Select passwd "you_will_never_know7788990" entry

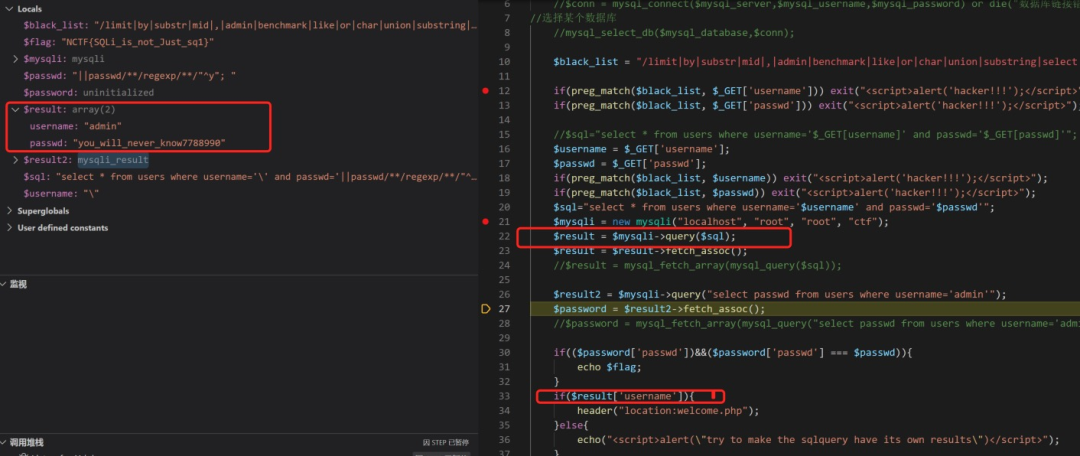128,143
